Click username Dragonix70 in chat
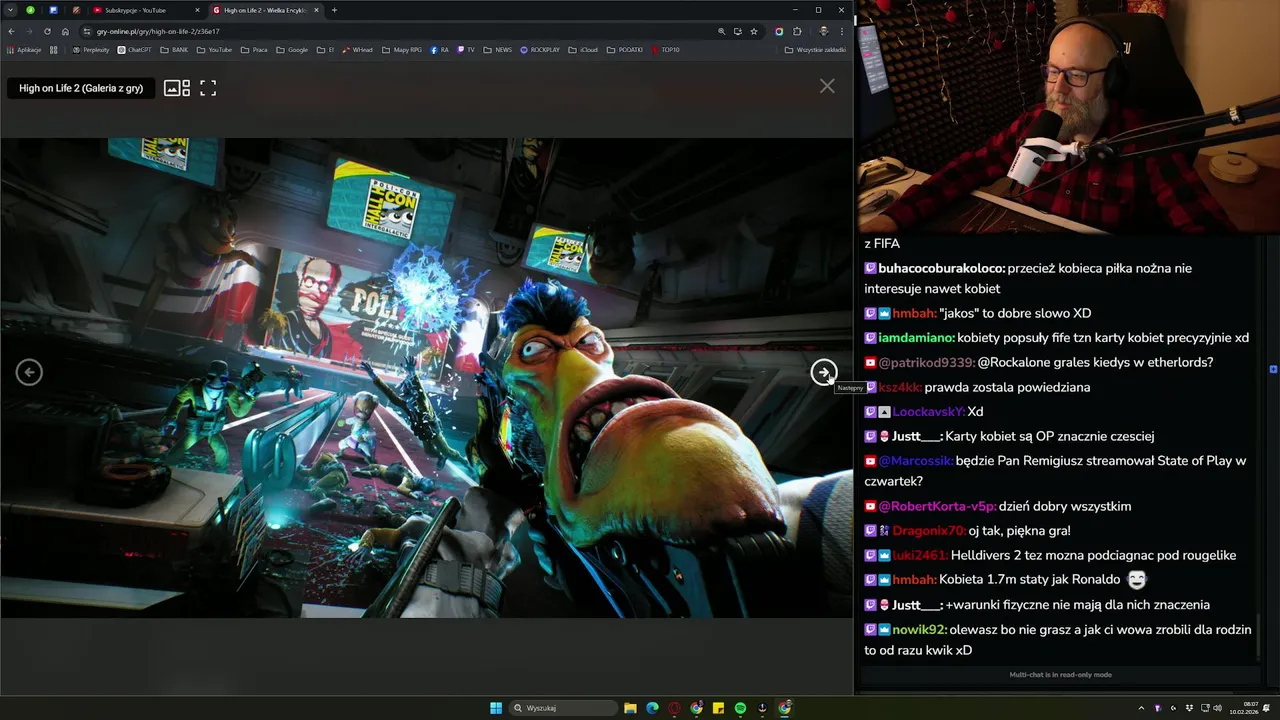Screen dimensions: 1280x720 928,531
